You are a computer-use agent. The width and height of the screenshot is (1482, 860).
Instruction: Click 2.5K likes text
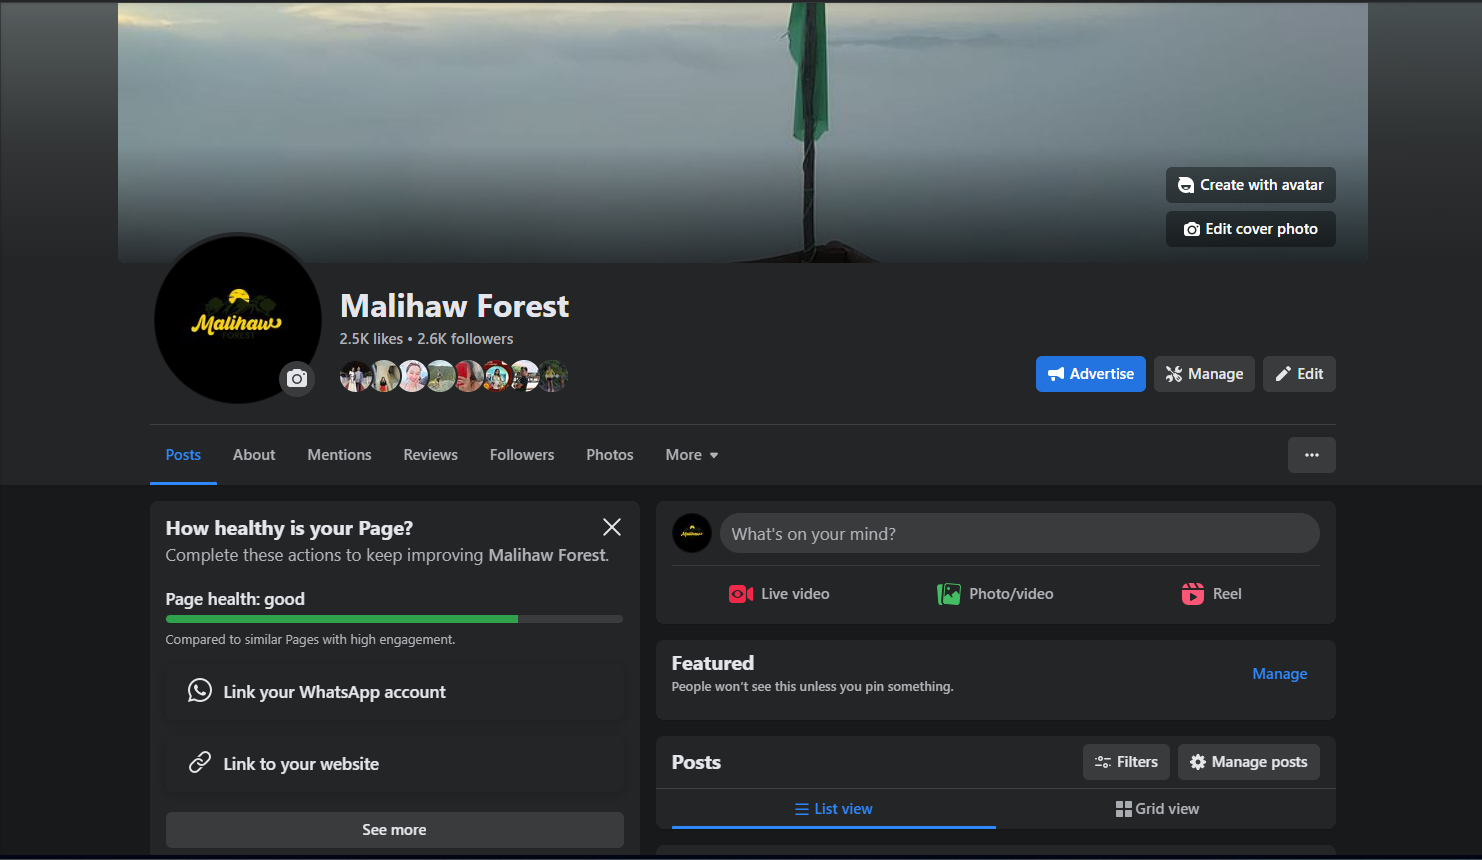371,339
